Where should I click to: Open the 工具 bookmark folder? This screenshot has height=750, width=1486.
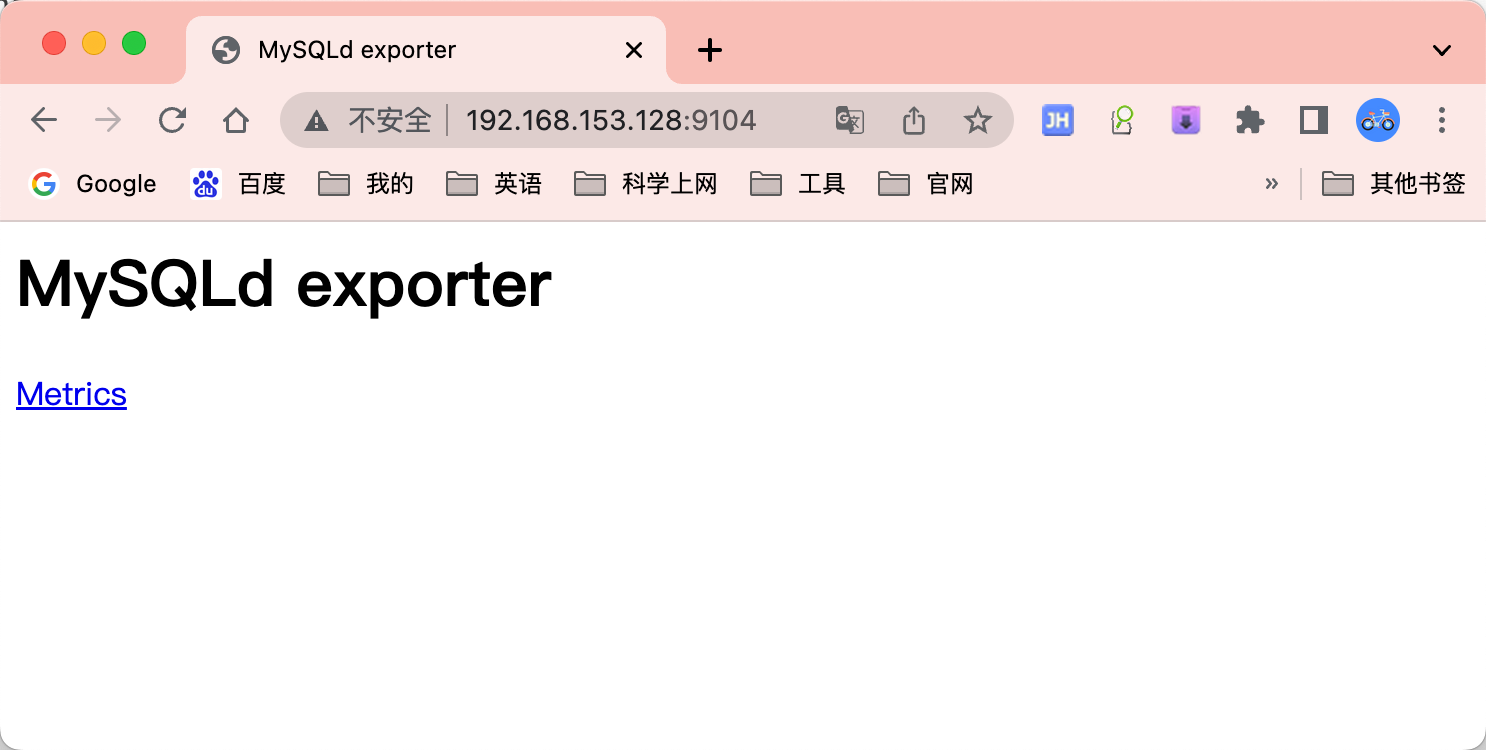pos(798,184)
